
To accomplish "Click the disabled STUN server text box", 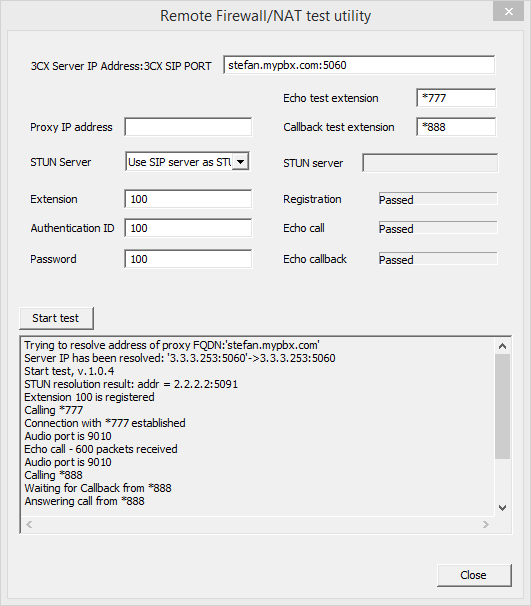I will click(430, 163).
